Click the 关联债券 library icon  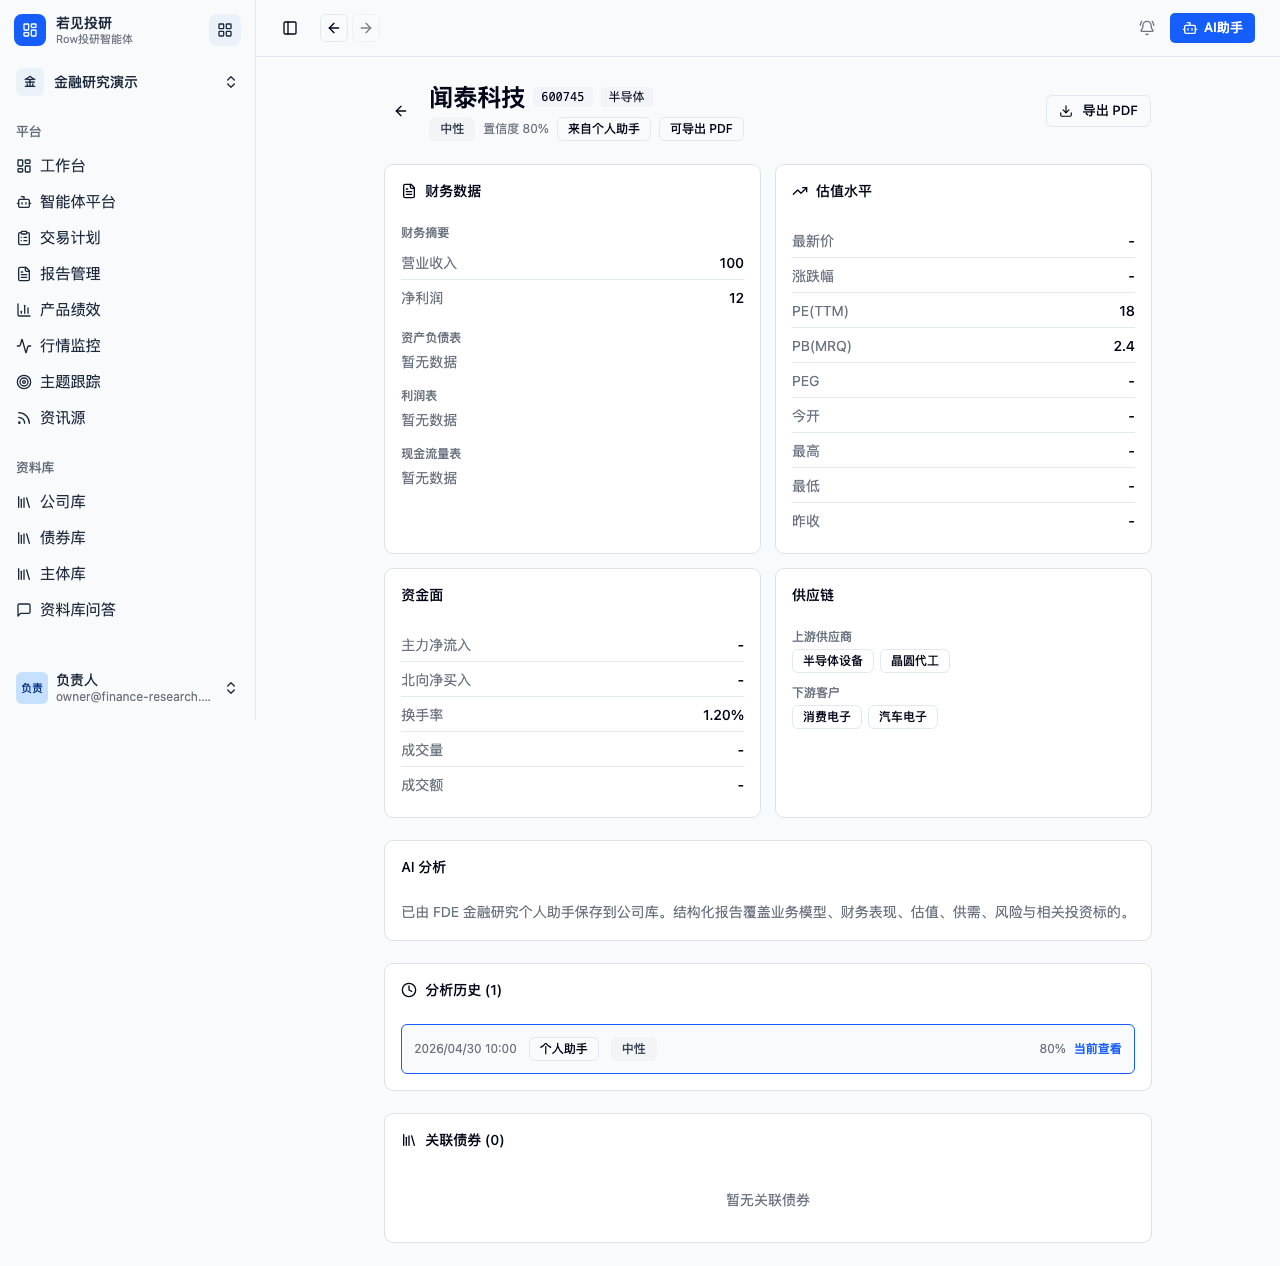point(409,1140)
